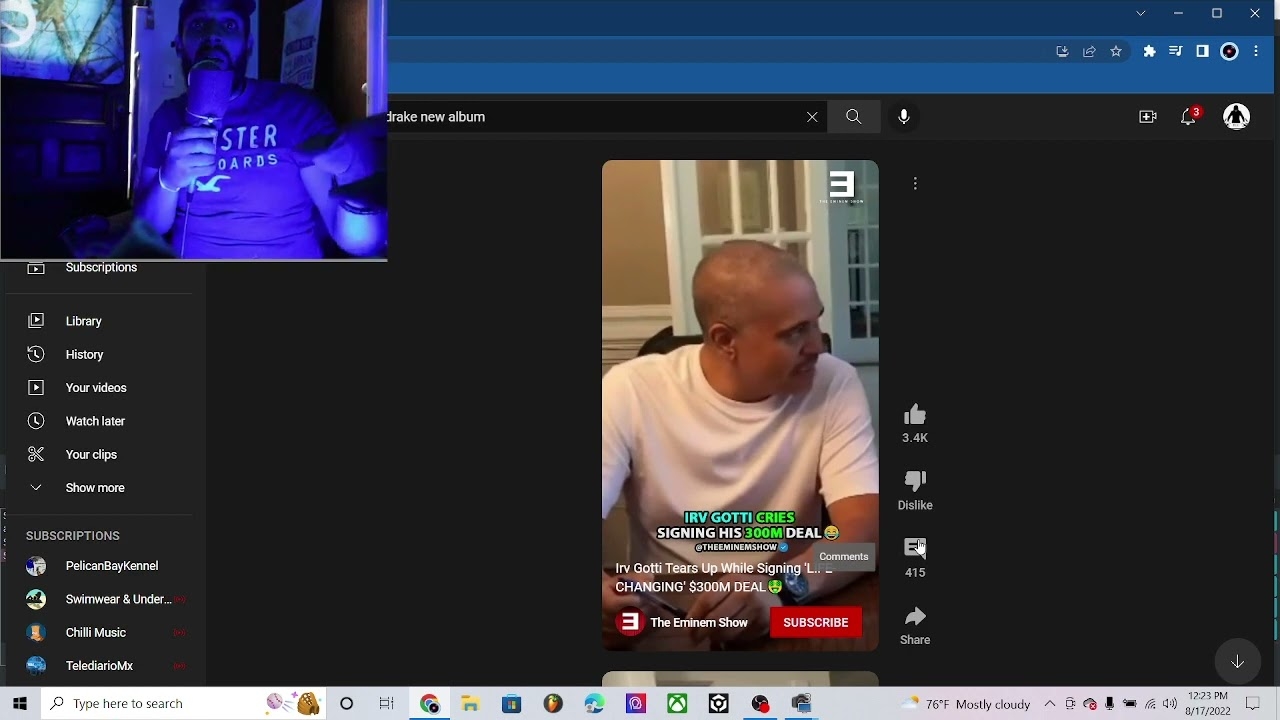This screenshot has width=1280, height=720.
Task: Click the short's title text
Action: [x=723, y=577]
